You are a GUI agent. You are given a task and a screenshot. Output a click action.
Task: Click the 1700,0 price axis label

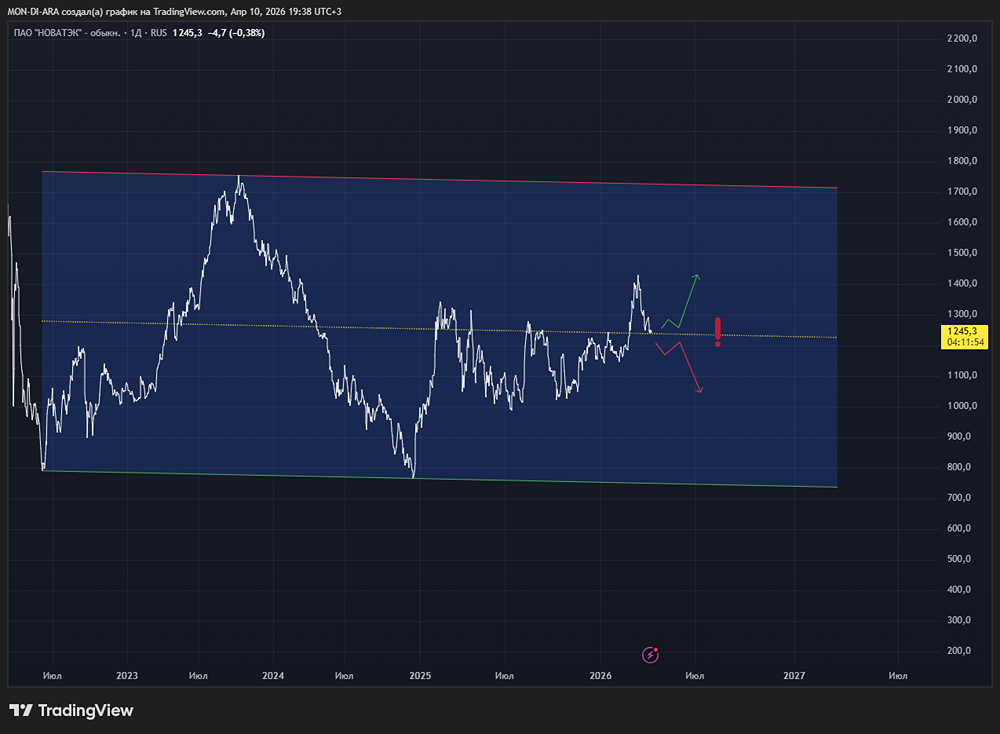click(962, 191)
